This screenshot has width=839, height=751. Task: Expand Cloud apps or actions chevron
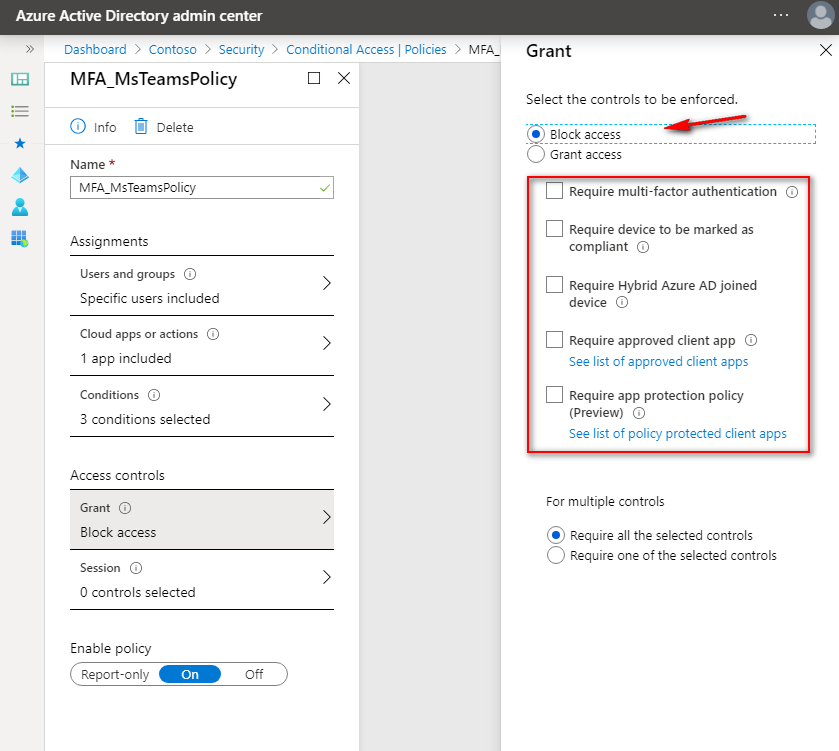tap(326, 343)
